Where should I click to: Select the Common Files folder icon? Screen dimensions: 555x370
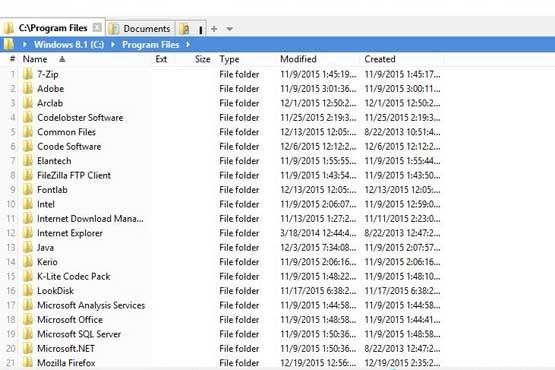pos(28,132)
